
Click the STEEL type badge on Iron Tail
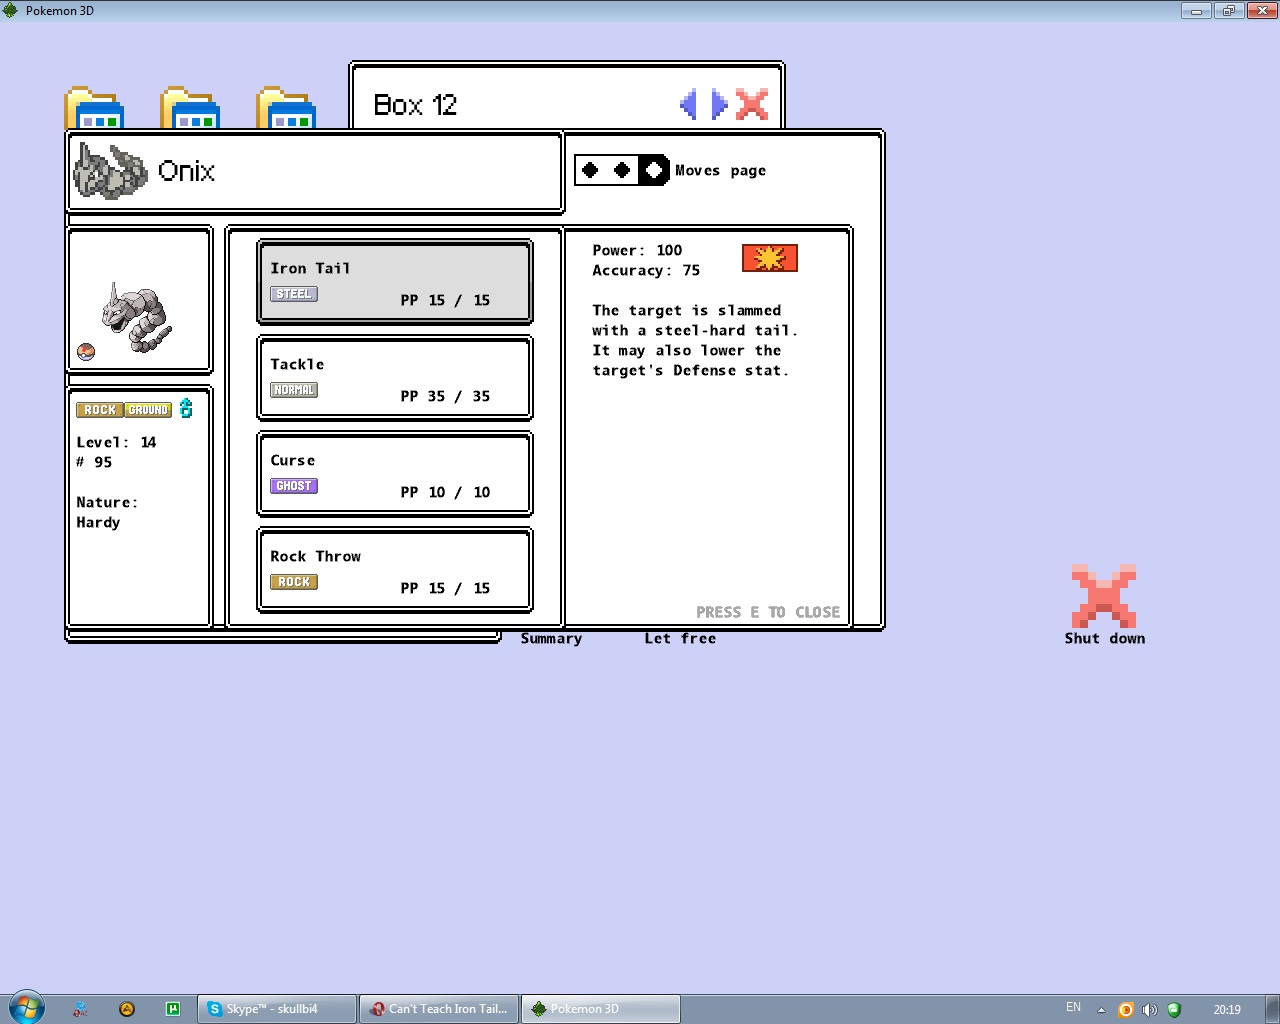(294, 294)
